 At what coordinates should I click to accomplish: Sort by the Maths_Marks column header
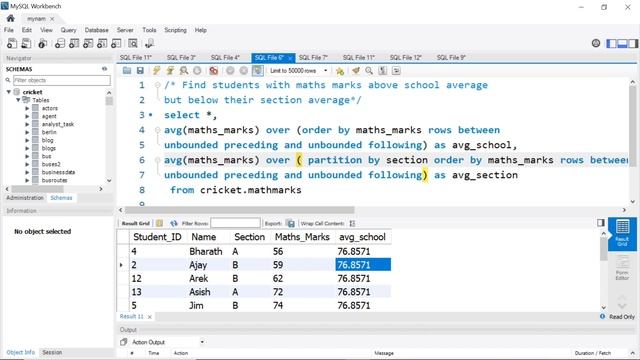[302, 237]
